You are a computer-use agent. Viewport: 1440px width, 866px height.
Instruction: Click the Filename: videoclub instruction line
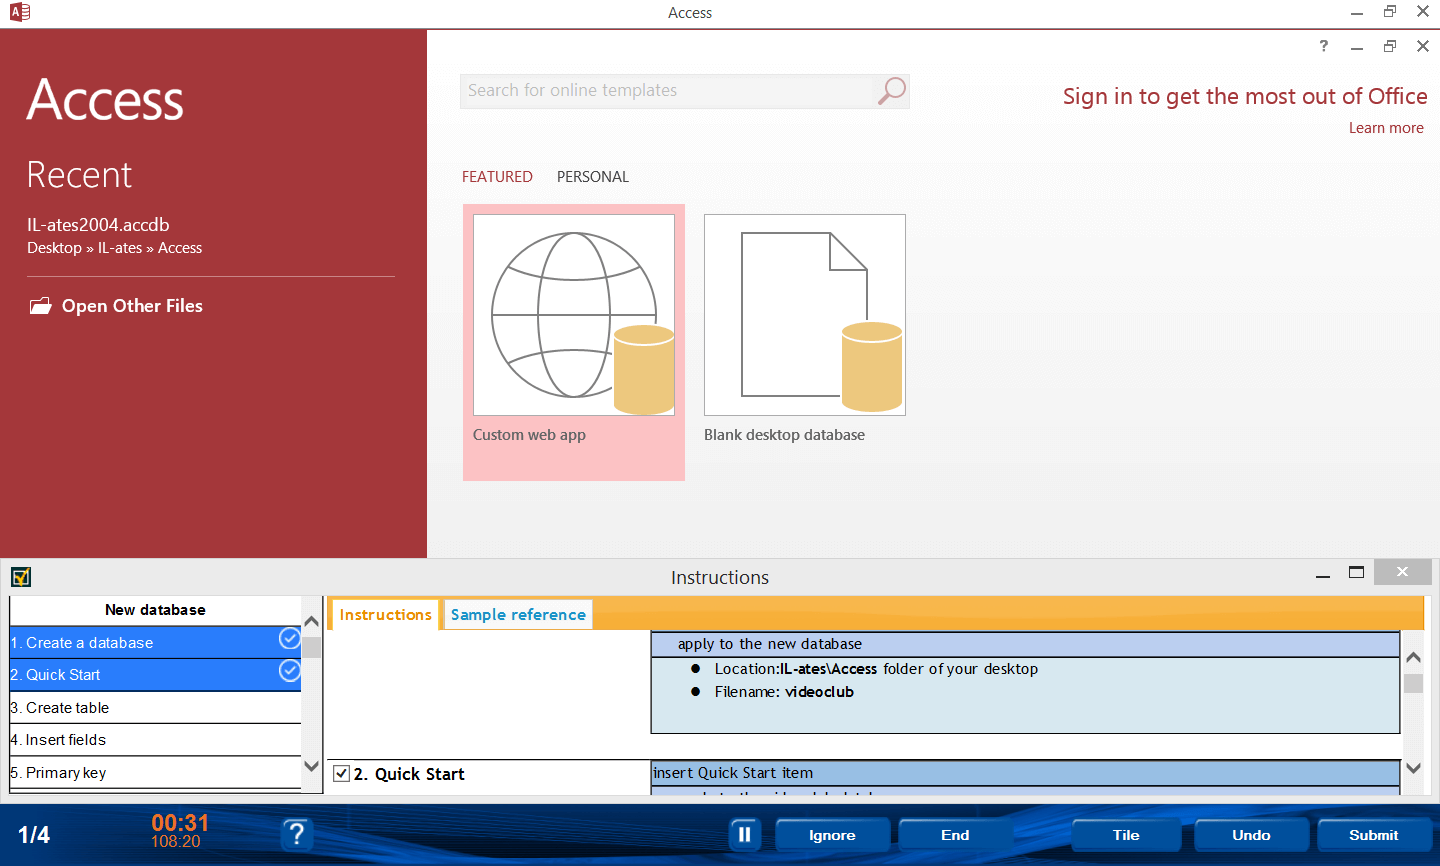click(784, 692)
